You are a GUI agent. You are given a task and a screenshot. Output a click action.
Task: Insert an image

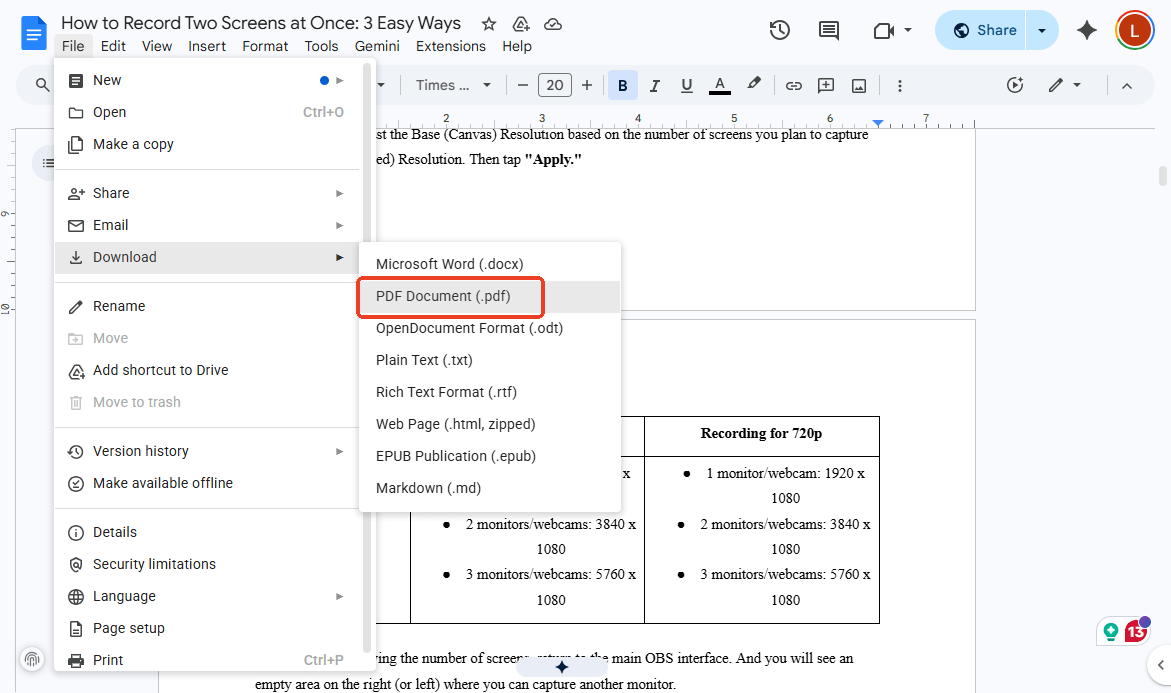pos(858,85)
